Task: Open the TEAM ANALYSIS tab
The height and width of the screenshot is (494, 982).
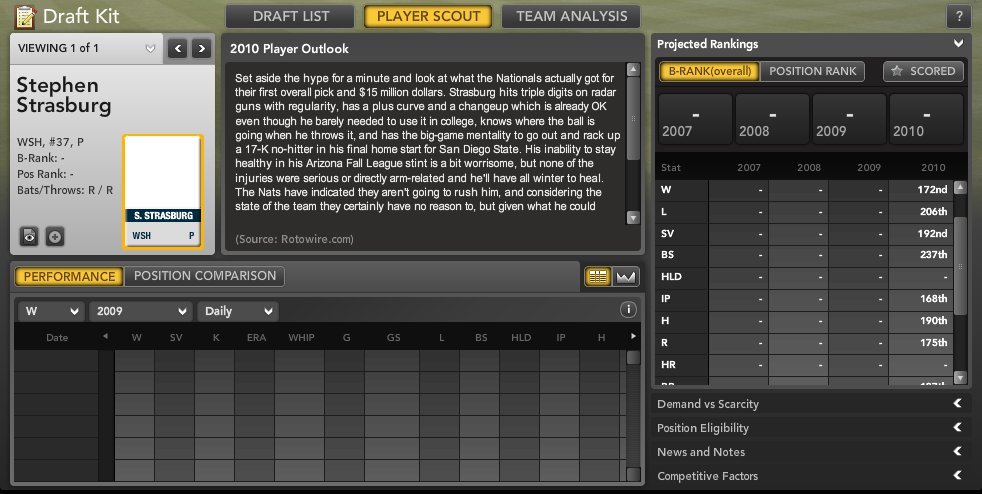Action: 571,16
